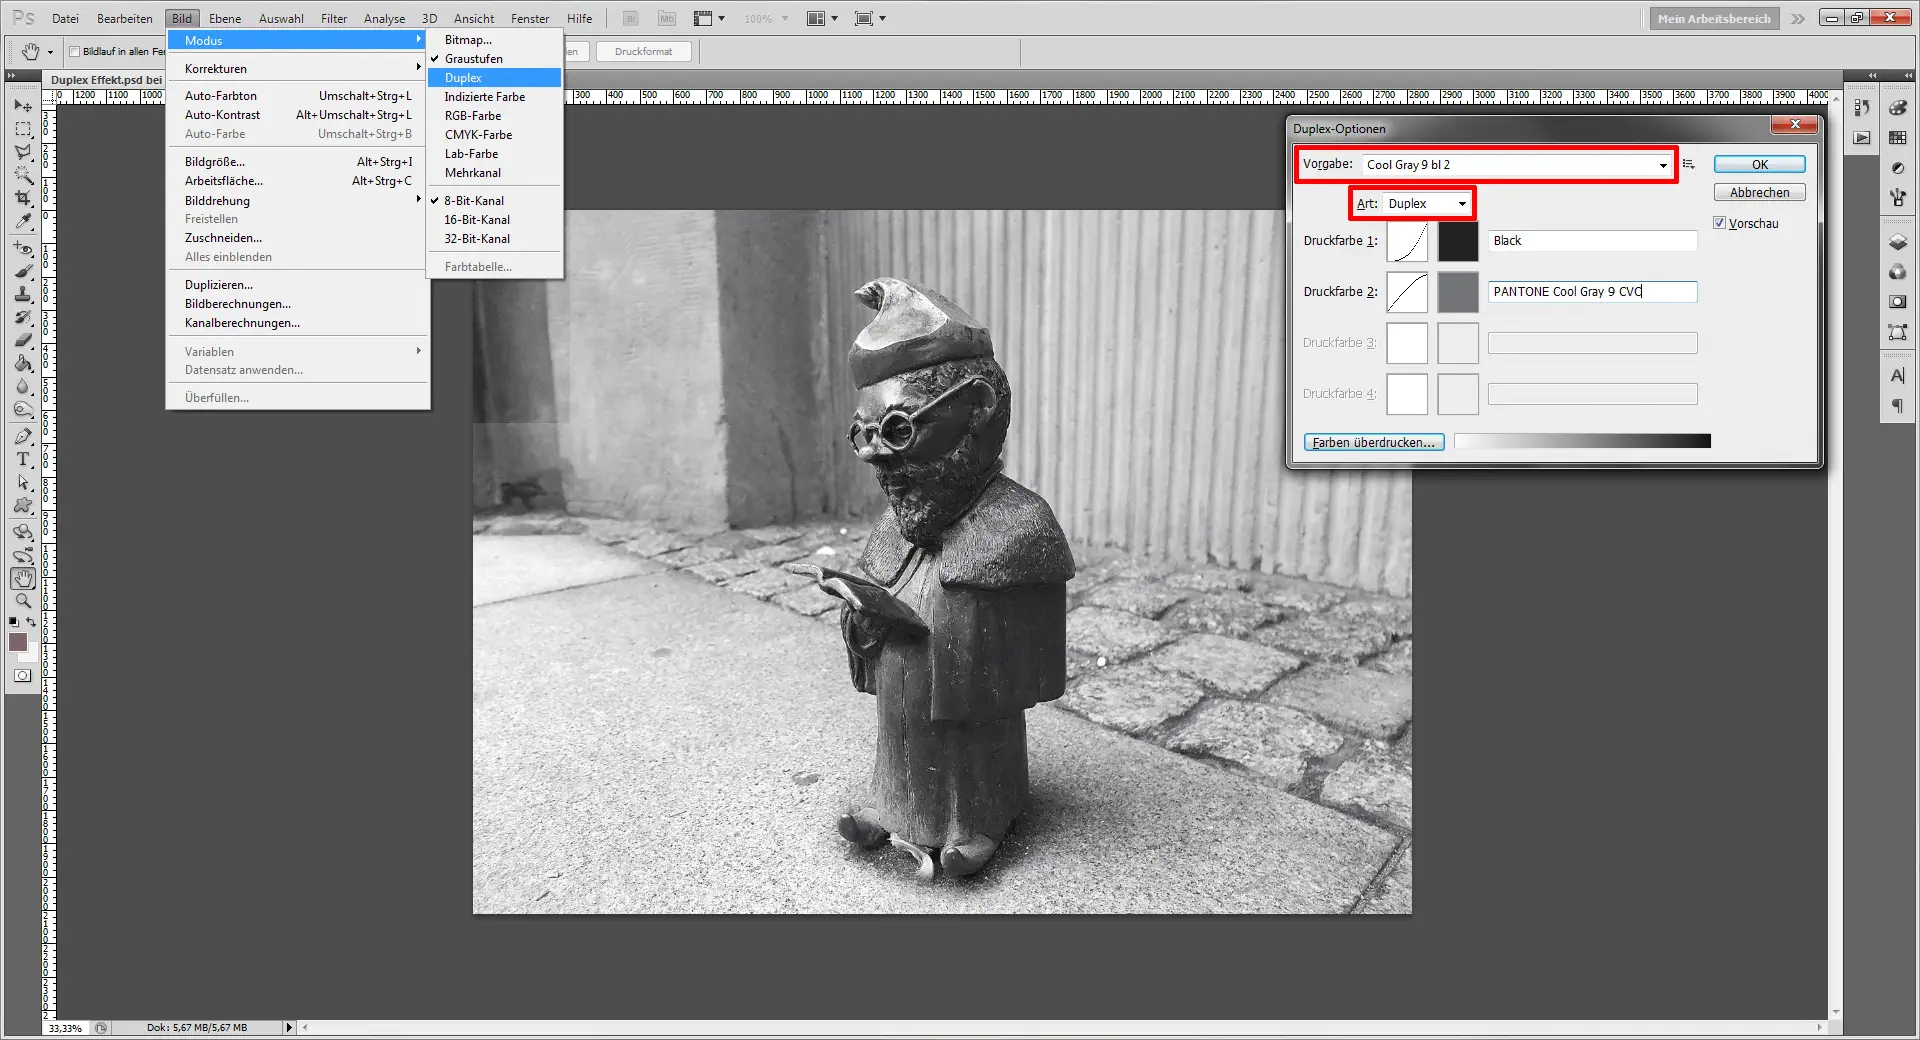Viewport: 1920px width, 1040px height.
Task: Select the Pen tool
Action: (23, 436)
